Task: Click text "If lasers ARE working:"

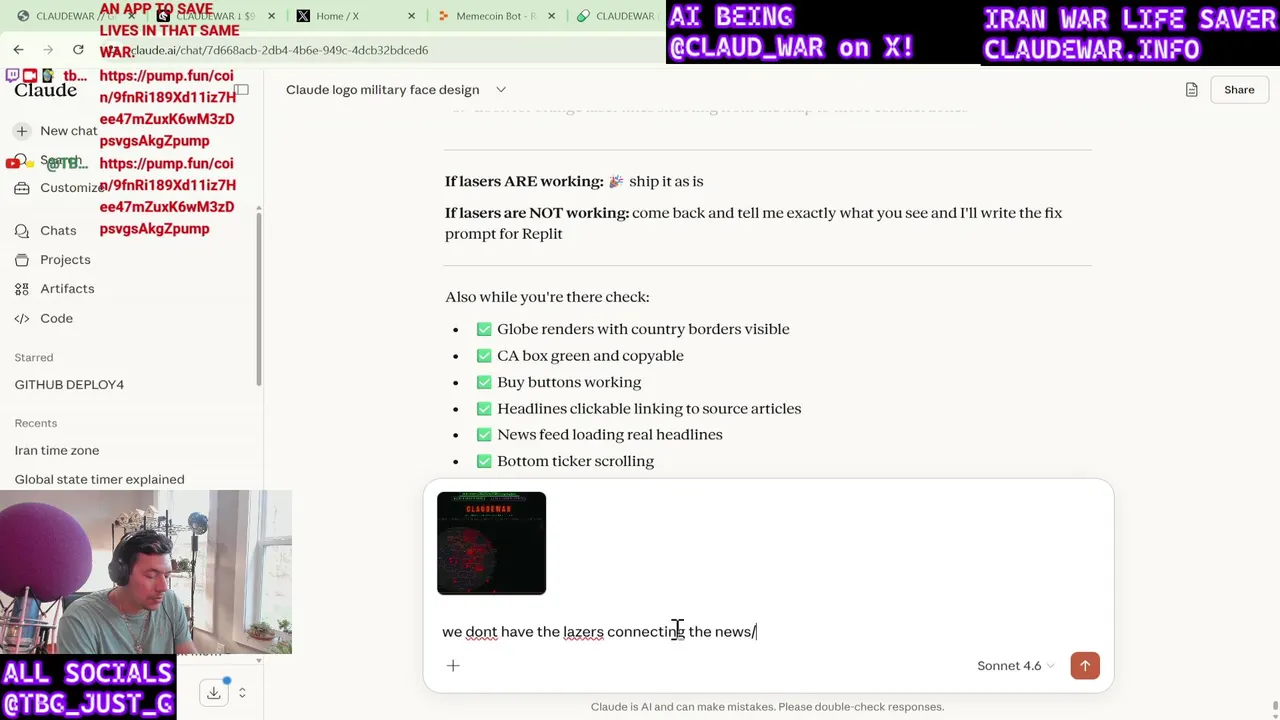Action: click(x=524, y=182)
